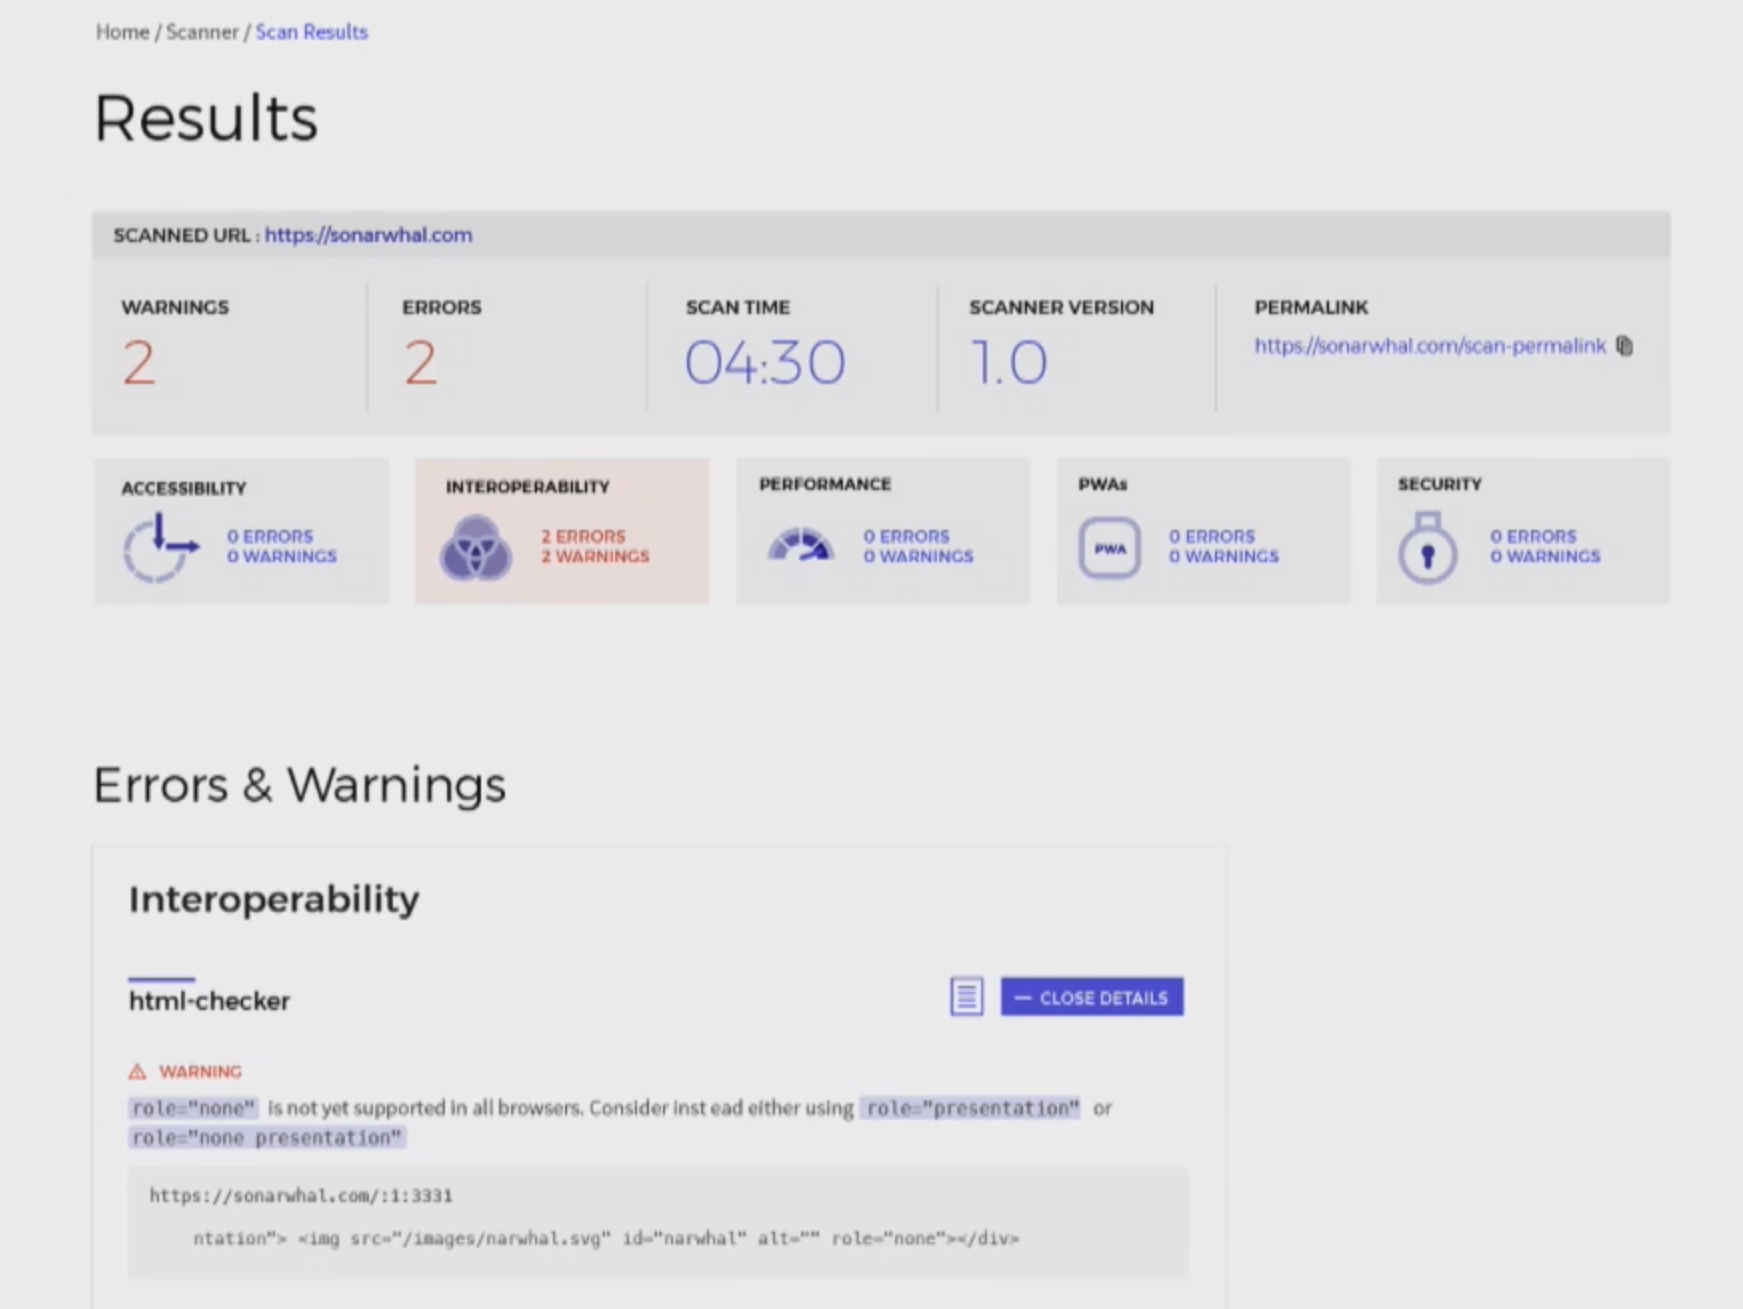This screenshot has height=1309, width=1743.
Task: Open scanned URL https://sonarwhal.com
Action: click(x=368, y=235)
